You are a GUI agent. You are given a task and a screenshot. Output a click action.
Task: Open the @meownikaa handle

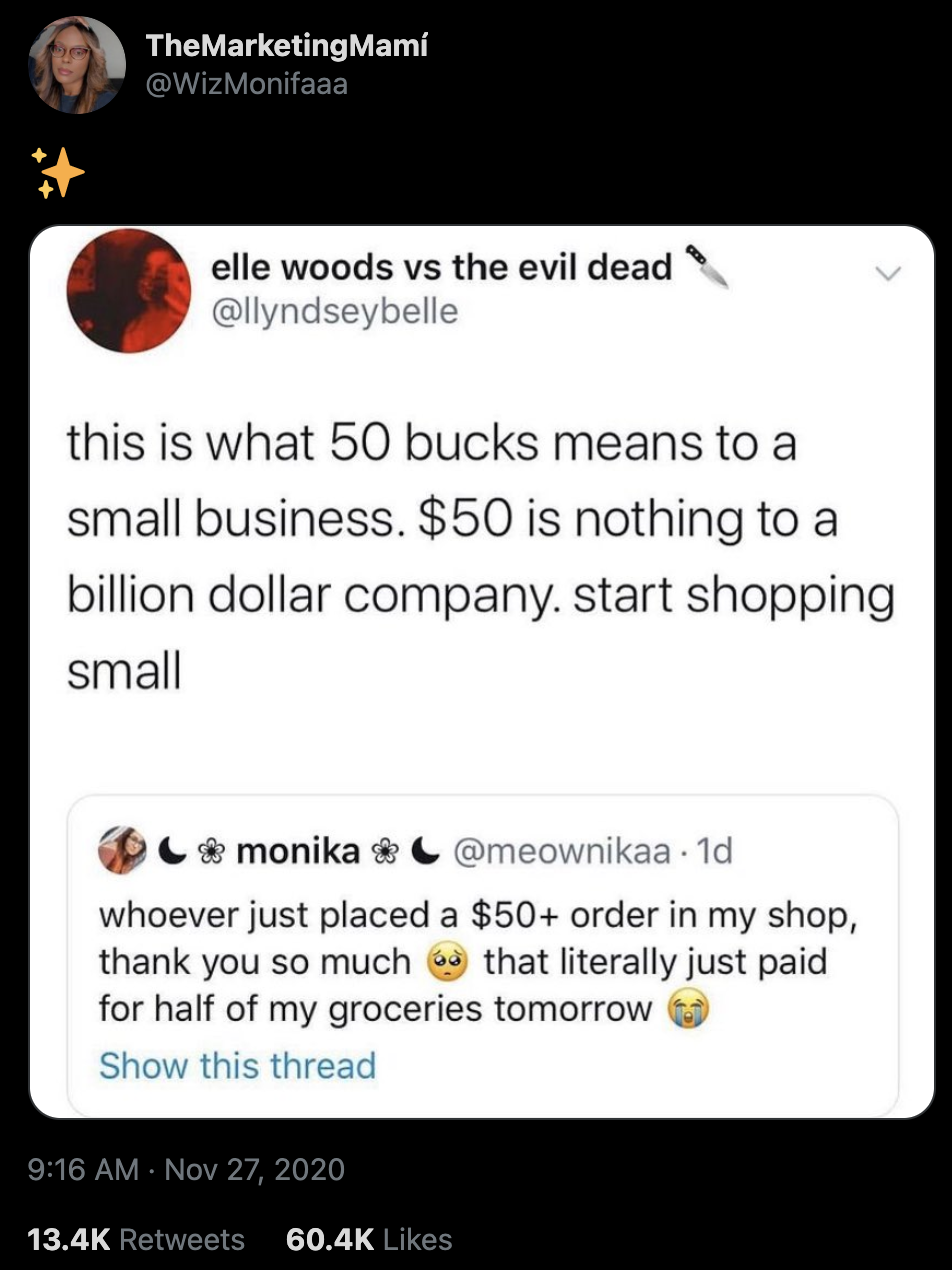tap(562, 851)
